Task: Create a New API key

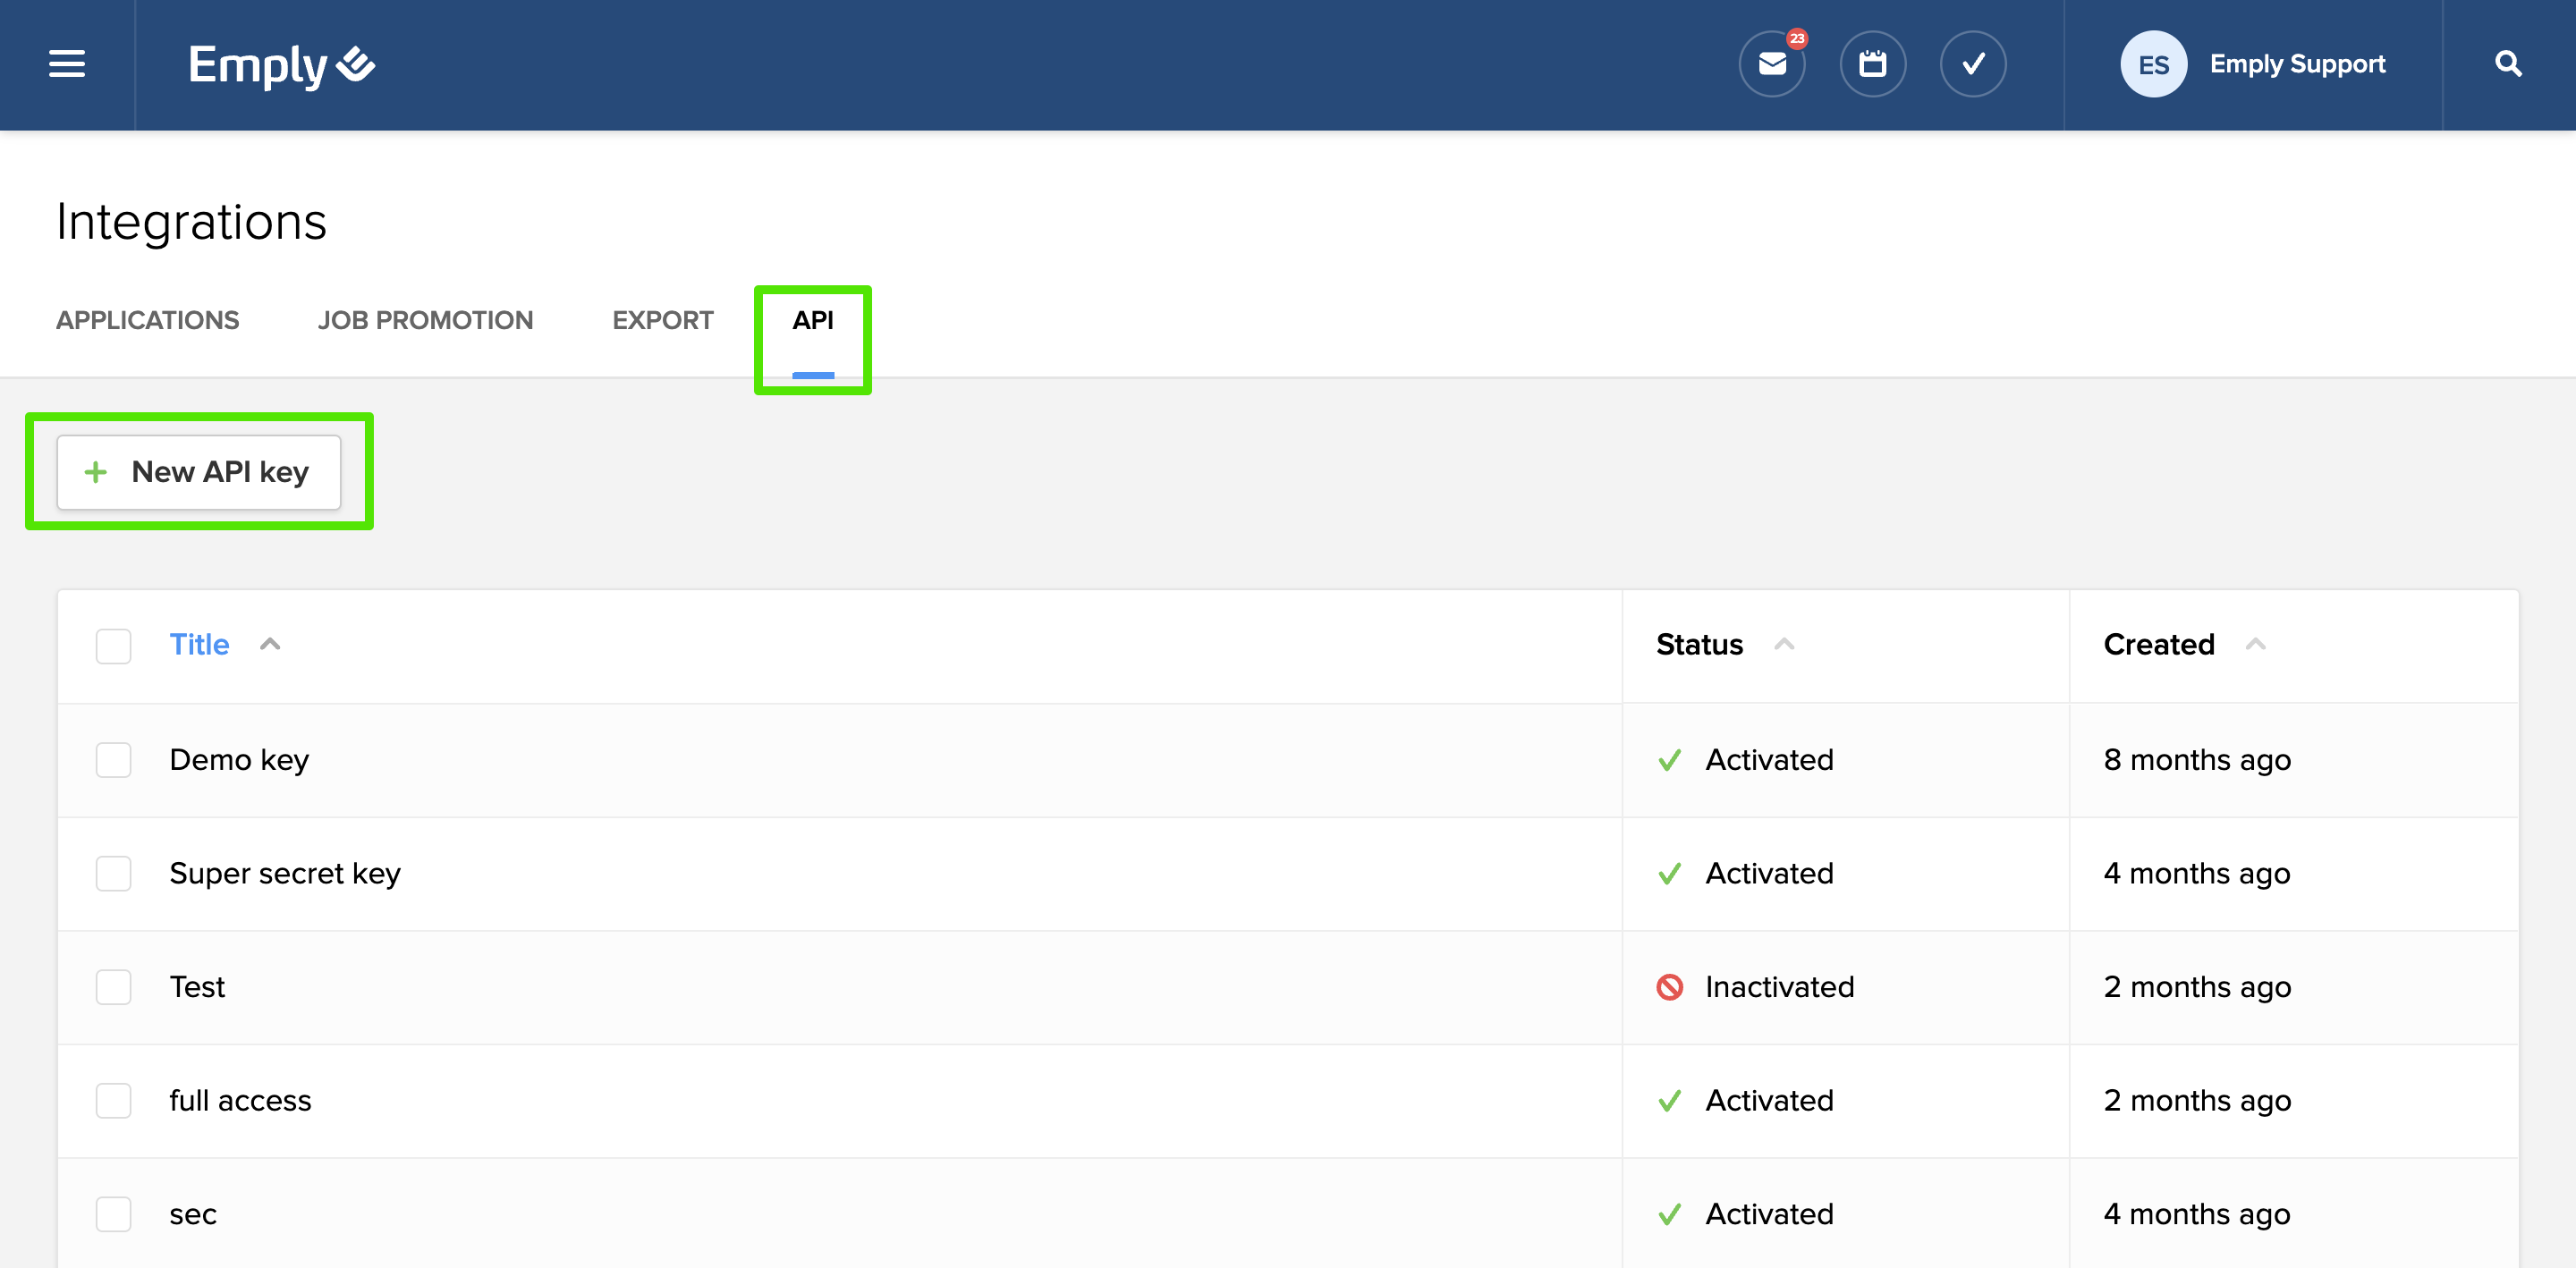Action: 199,471
